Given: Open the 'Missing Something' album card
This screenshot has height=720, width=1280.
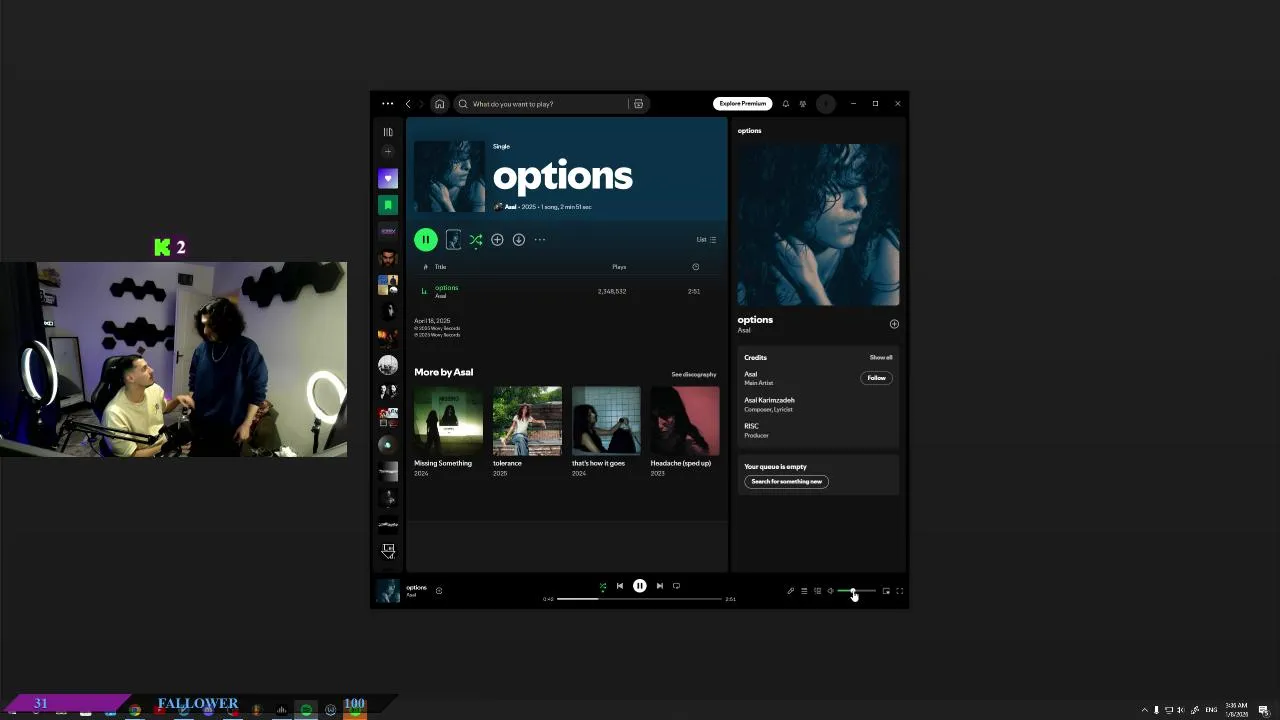Looking at the screenshot, I should click(x=448, y=431).
